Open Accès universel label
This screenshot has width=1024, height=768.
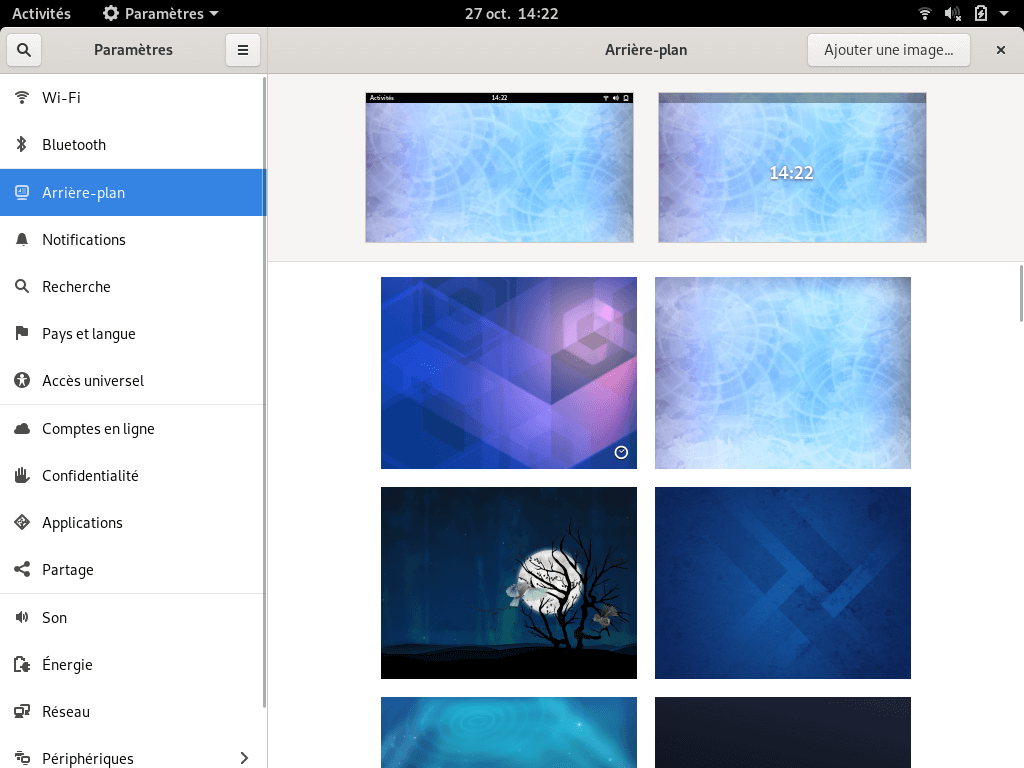pos(93,381)
